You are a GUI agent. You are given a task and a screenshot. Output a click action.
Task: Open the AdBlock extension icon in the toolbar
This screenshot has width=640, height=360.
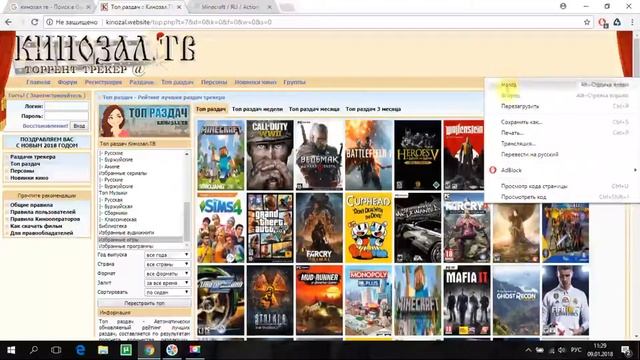pos(603,22)
